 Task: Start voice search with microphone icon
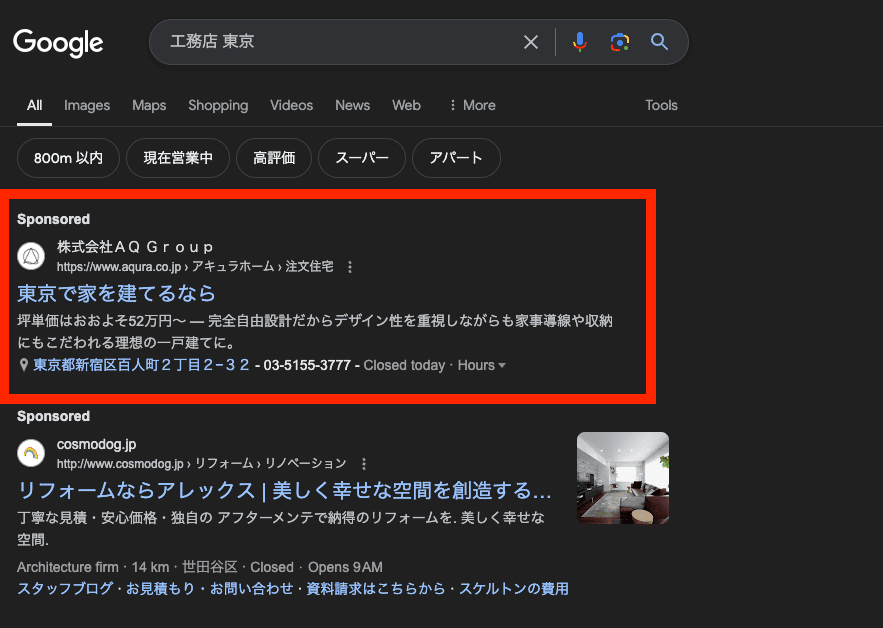point(579,42)
